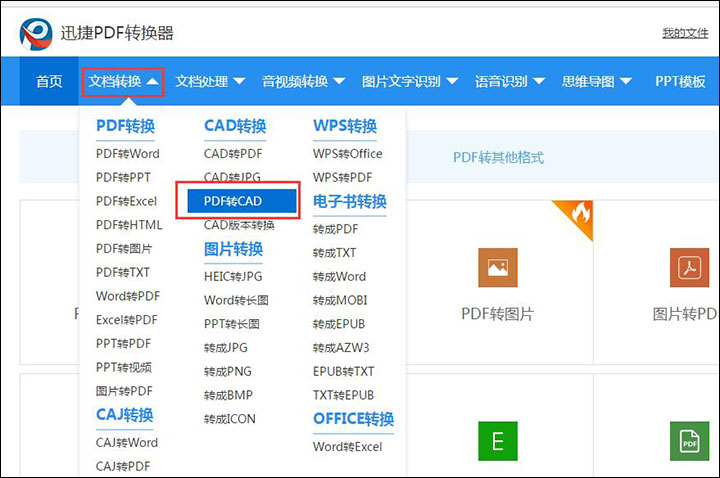Screen dimensions: 720x478
Task: Choose EPUB转TXT option
Action: 343,371
